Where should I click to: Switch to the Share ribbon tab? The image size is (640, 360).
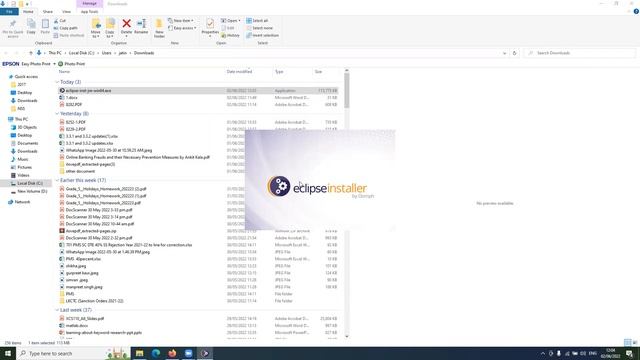[x=48, y=11]
